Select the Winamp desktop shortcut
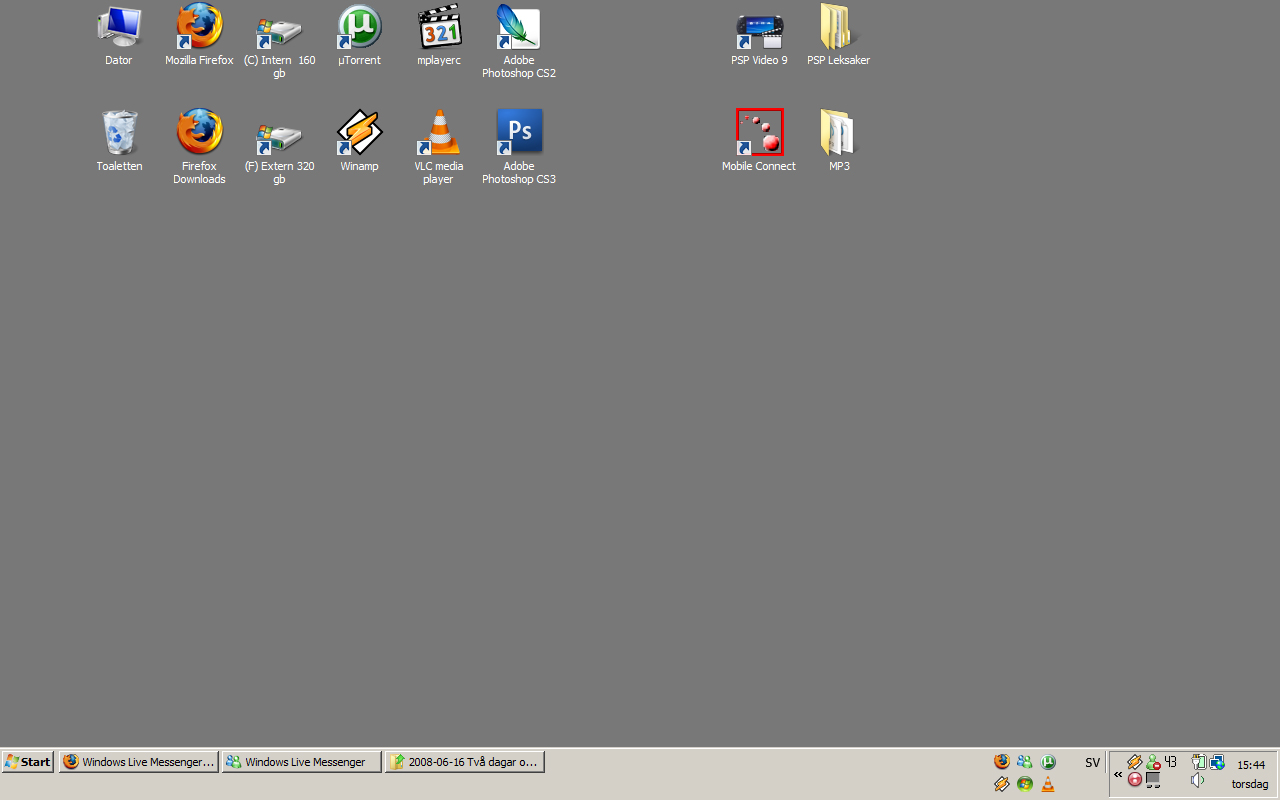 coord(359,141)
